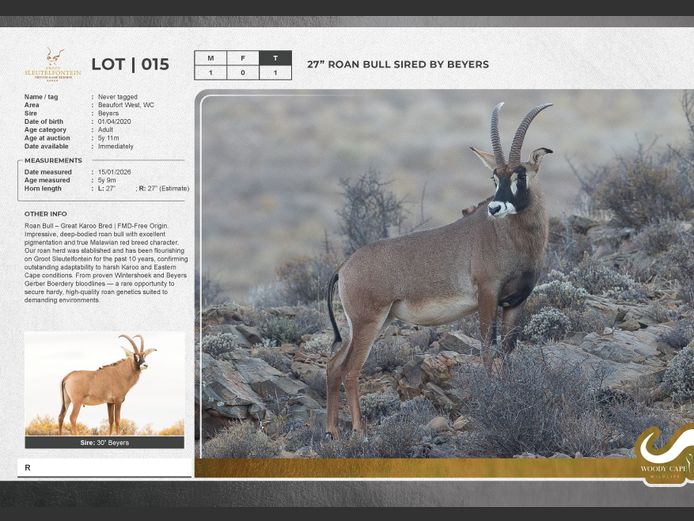Click the 'Never tagged' value
The image size is (694, 521).
118,96
